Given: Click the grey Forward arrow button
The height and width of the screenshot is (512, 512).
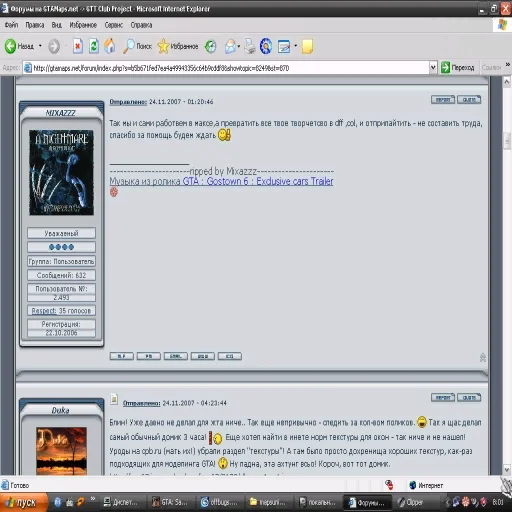Looking at the screenshot, I should pyautogui.click(x=54, y=46).
